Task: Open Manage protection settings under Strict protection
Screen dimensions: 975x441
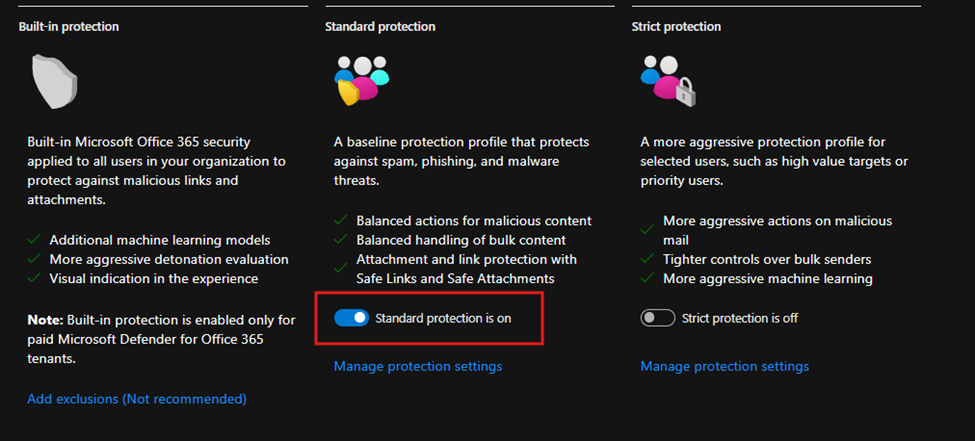Action: pyautogui.click(x=724, y=366)
